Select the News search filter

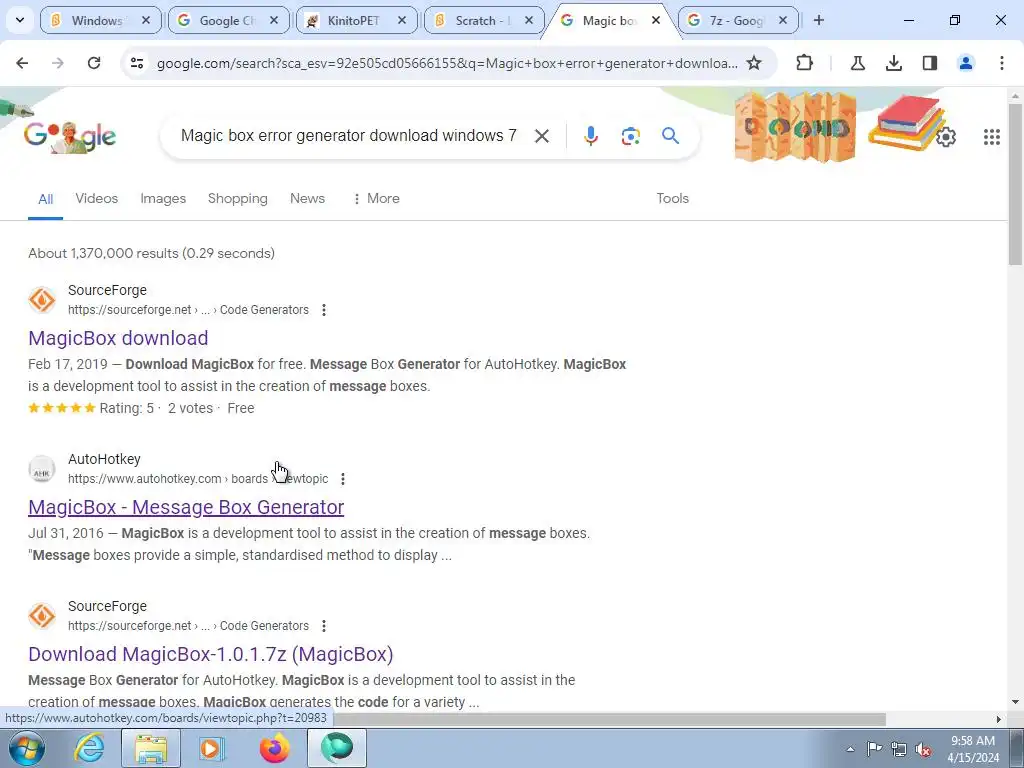[x=308, y=199]
